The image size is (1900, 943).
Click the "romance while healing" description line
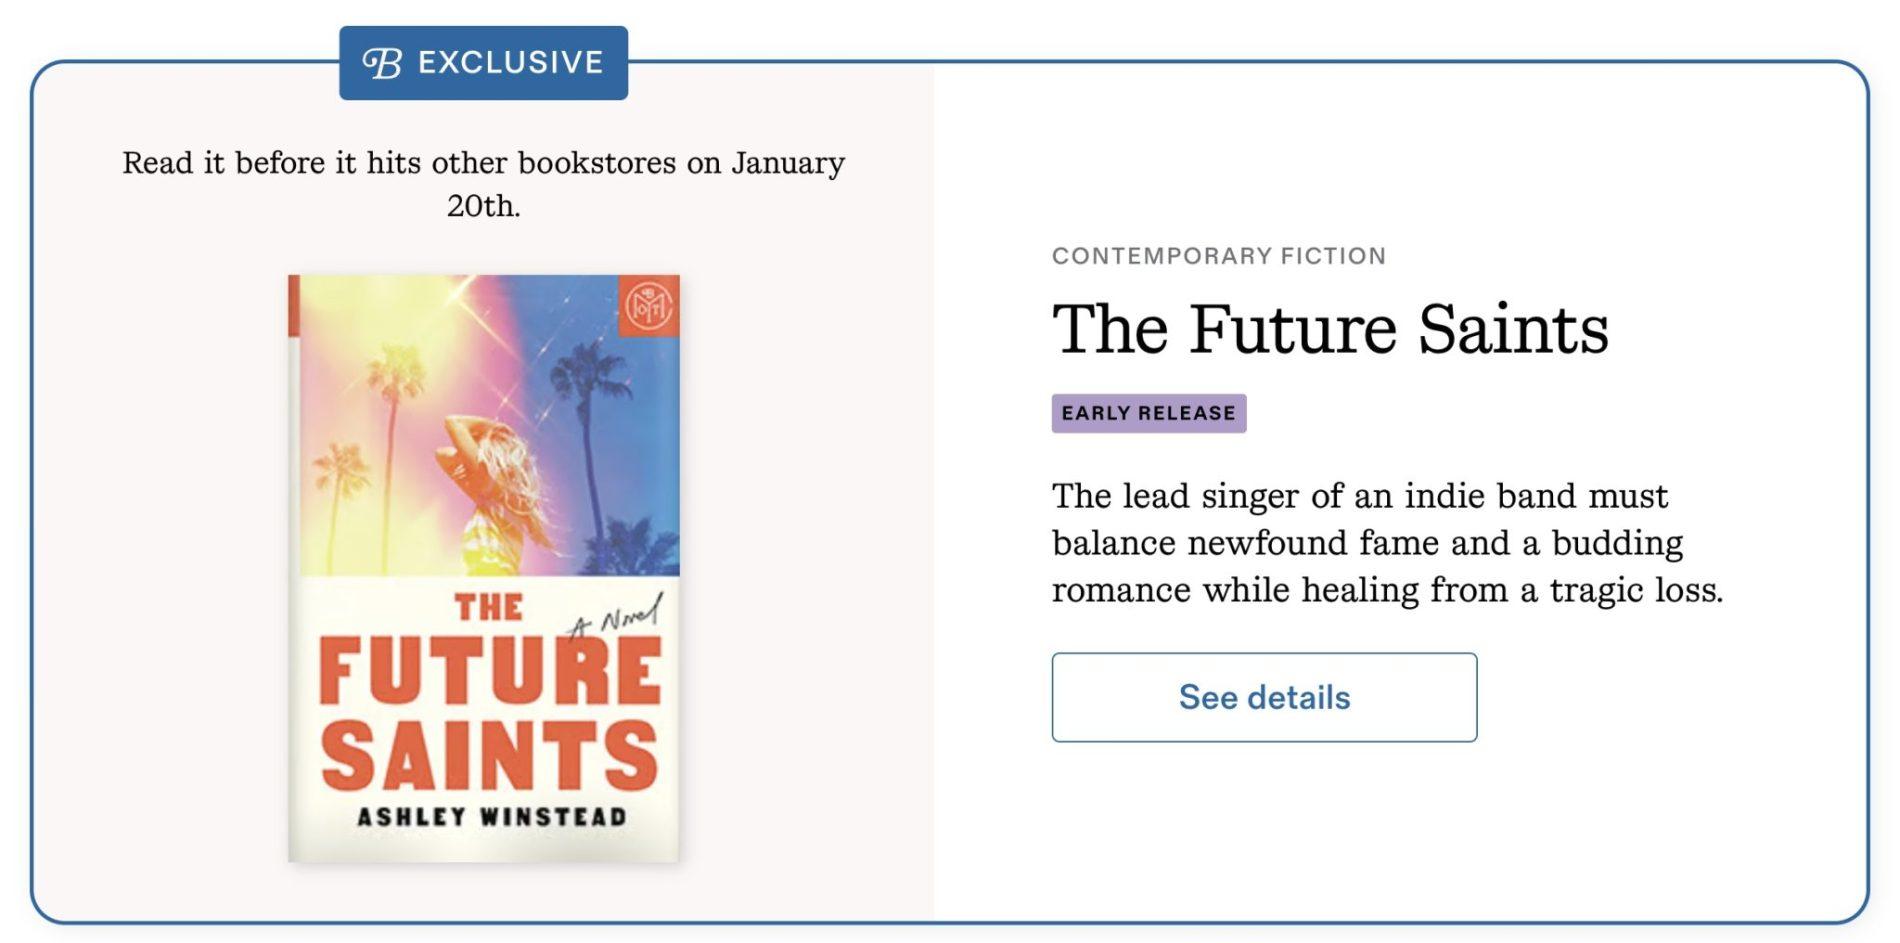click(x=1386, y=590)
